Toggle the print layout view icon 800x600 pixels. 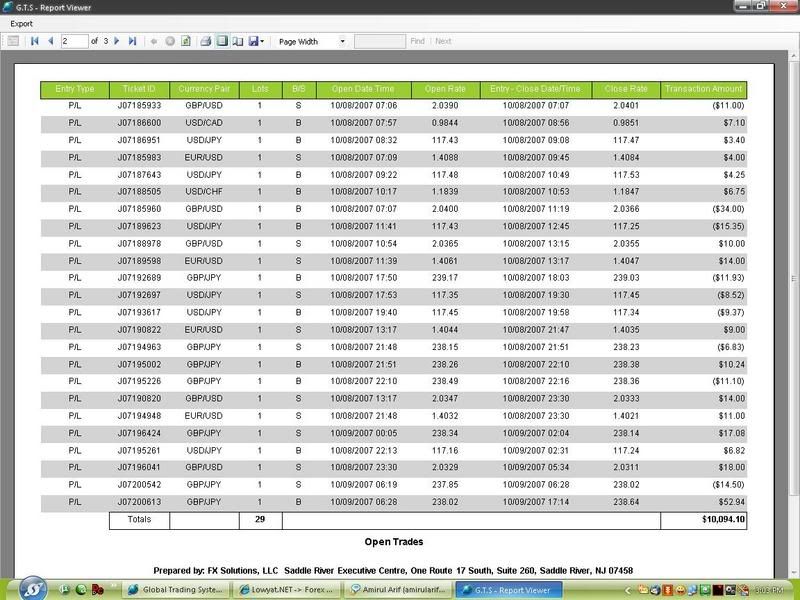click(223, 41)
